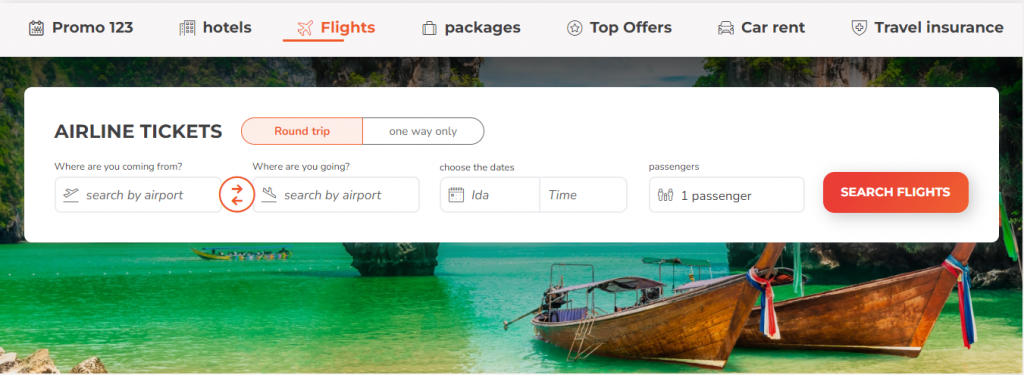Image resolution: width=1024 pixels, height=375 pixels.
Task: Click the SEARCH FLIGHTS button
Action: [895, 192]
